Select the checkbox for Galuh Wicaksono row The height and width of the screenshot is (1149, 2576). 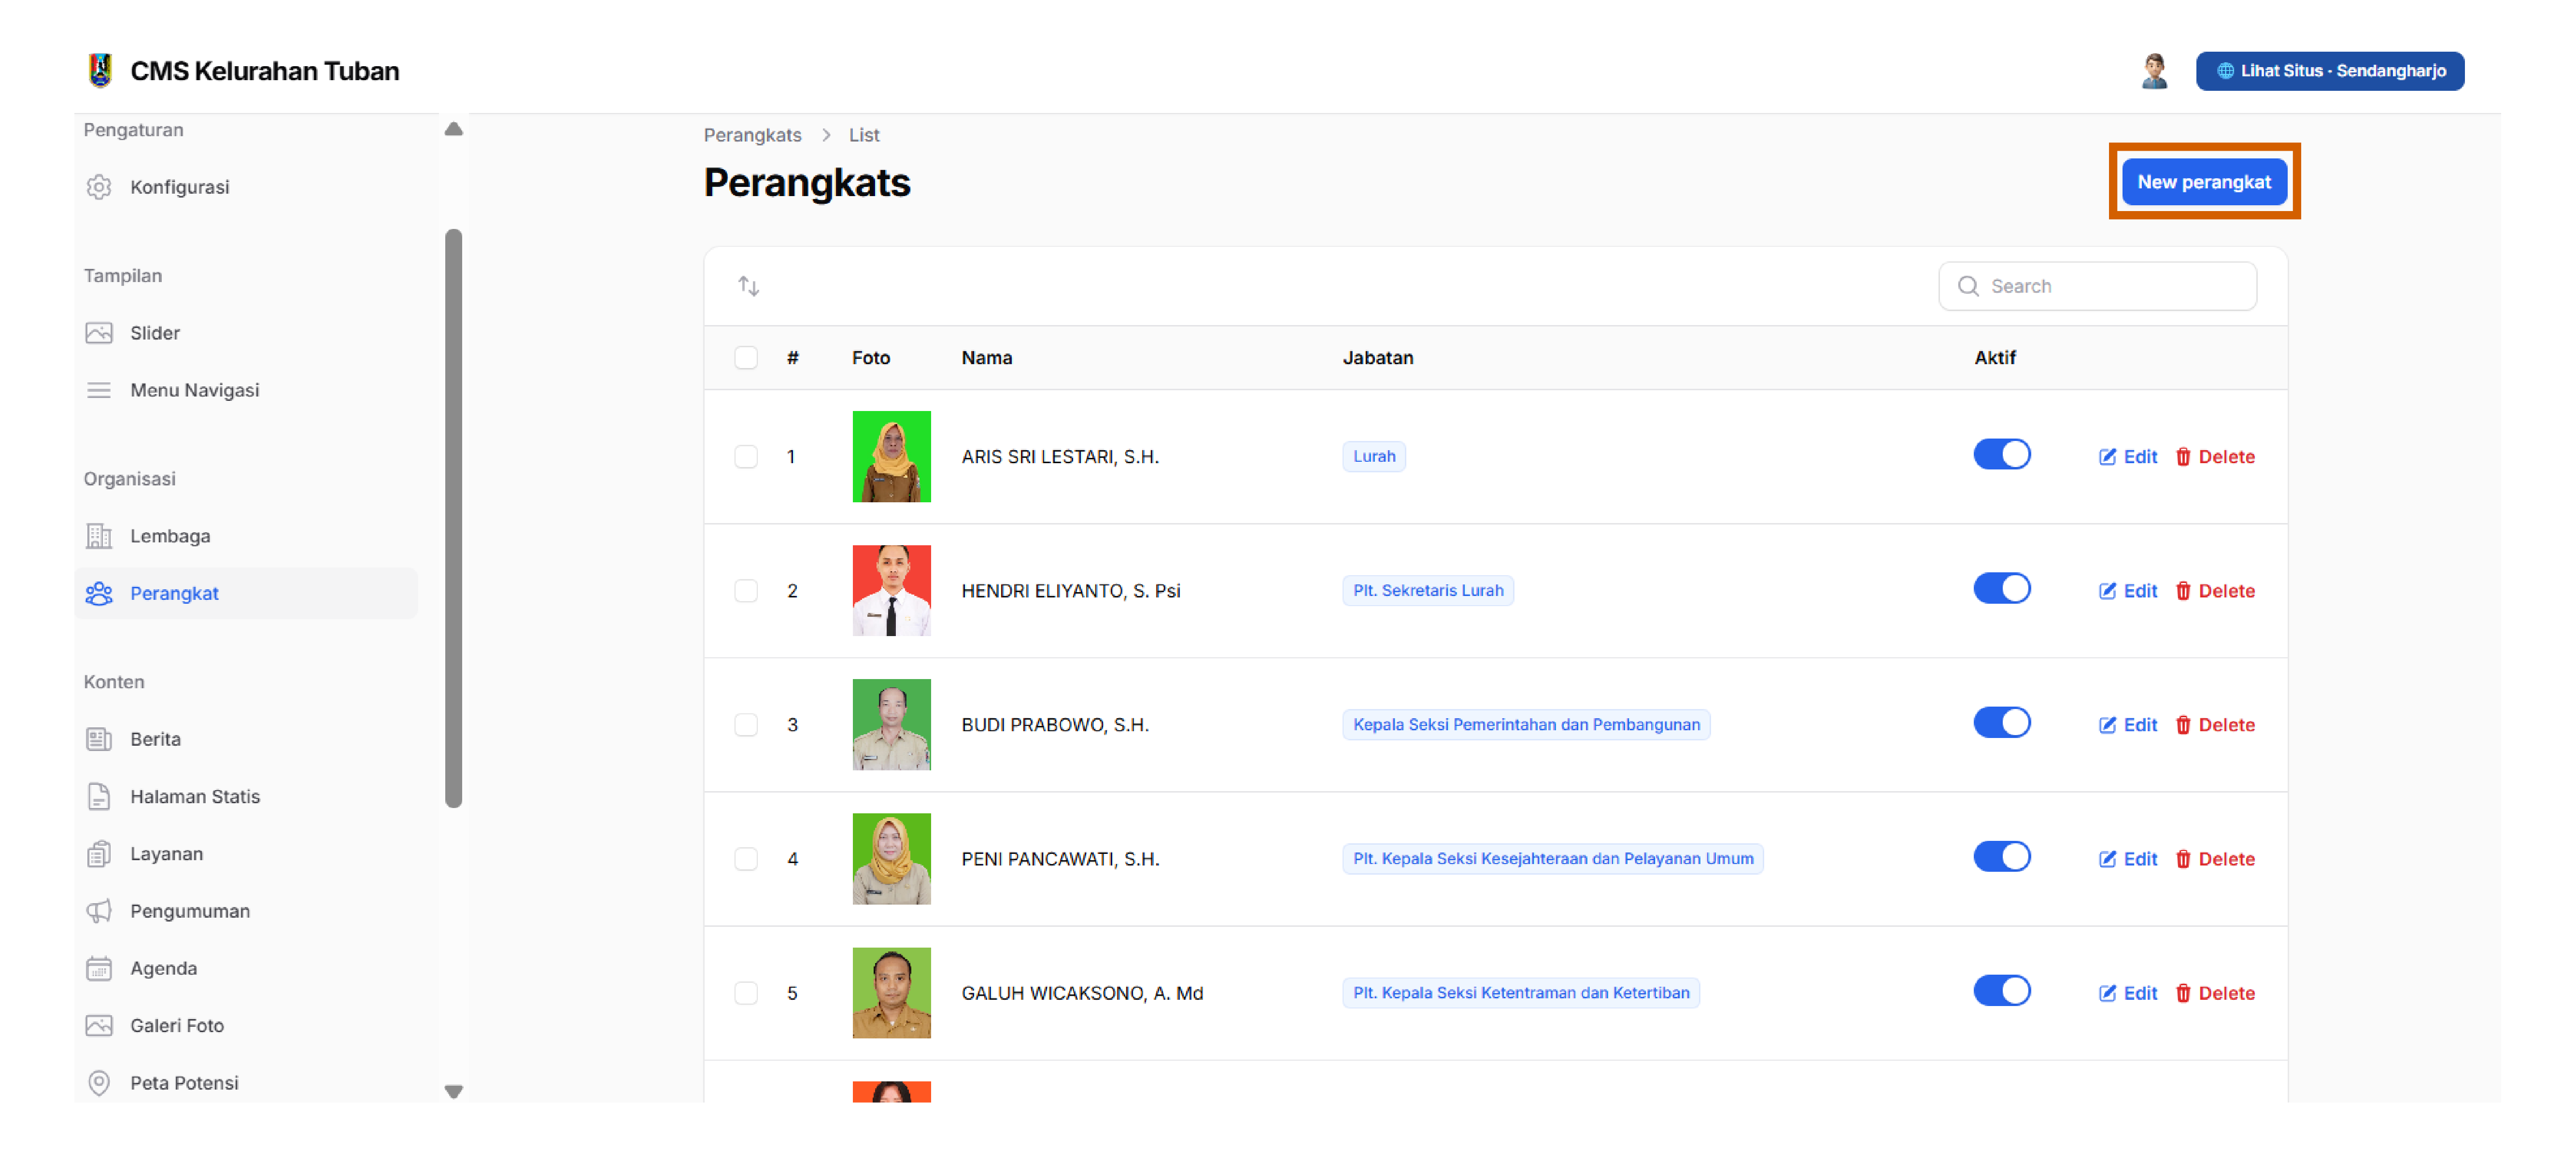click(x=746, y=993)
